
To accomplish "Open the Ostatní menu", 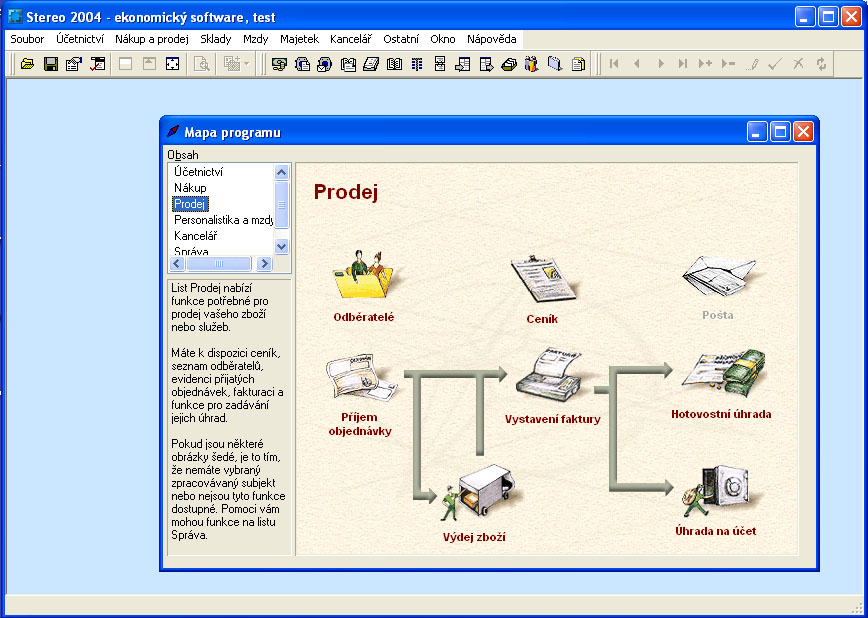I will (401, 39).
